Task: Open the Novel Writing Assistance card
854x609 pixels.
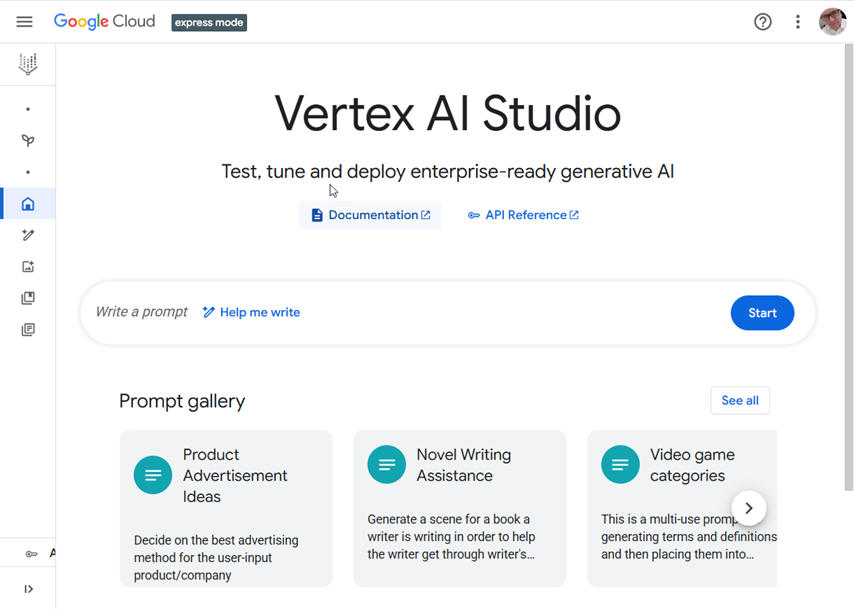Action: tap(460, 508)
